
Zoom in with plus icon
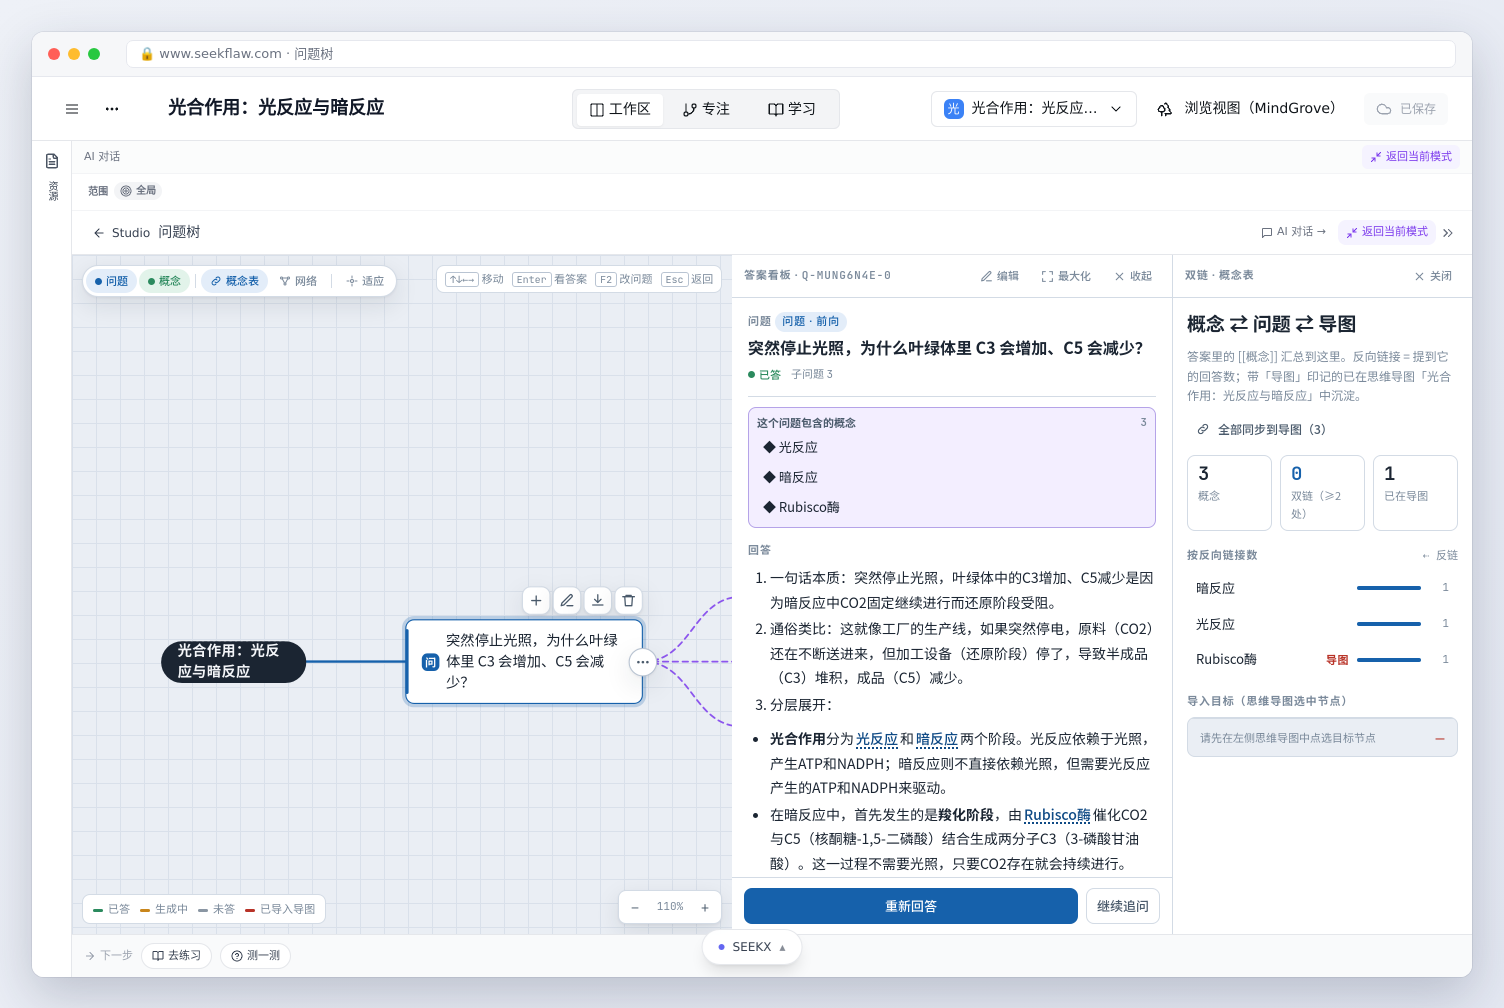click(x=705, y=908)
